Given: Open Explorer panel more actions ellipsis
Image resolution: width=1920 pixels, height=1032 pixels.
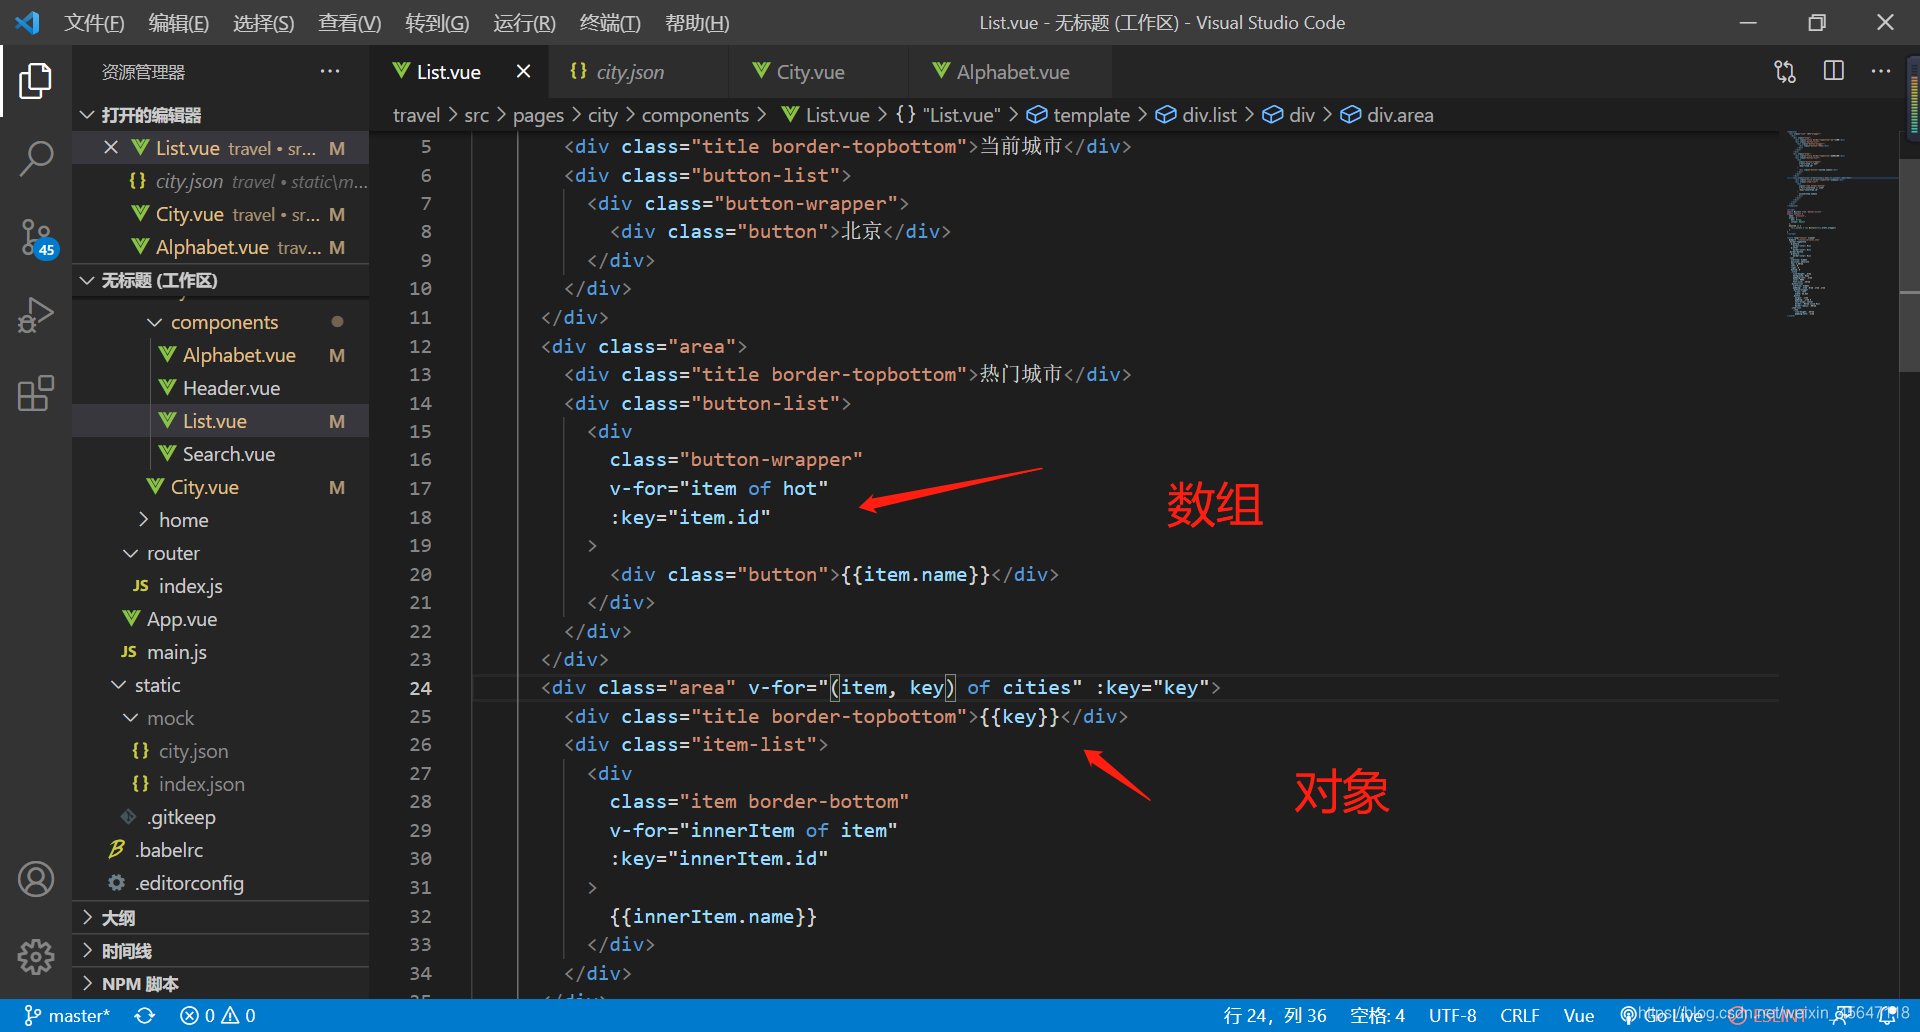Looking at the screenshot, I should [330, 71].
